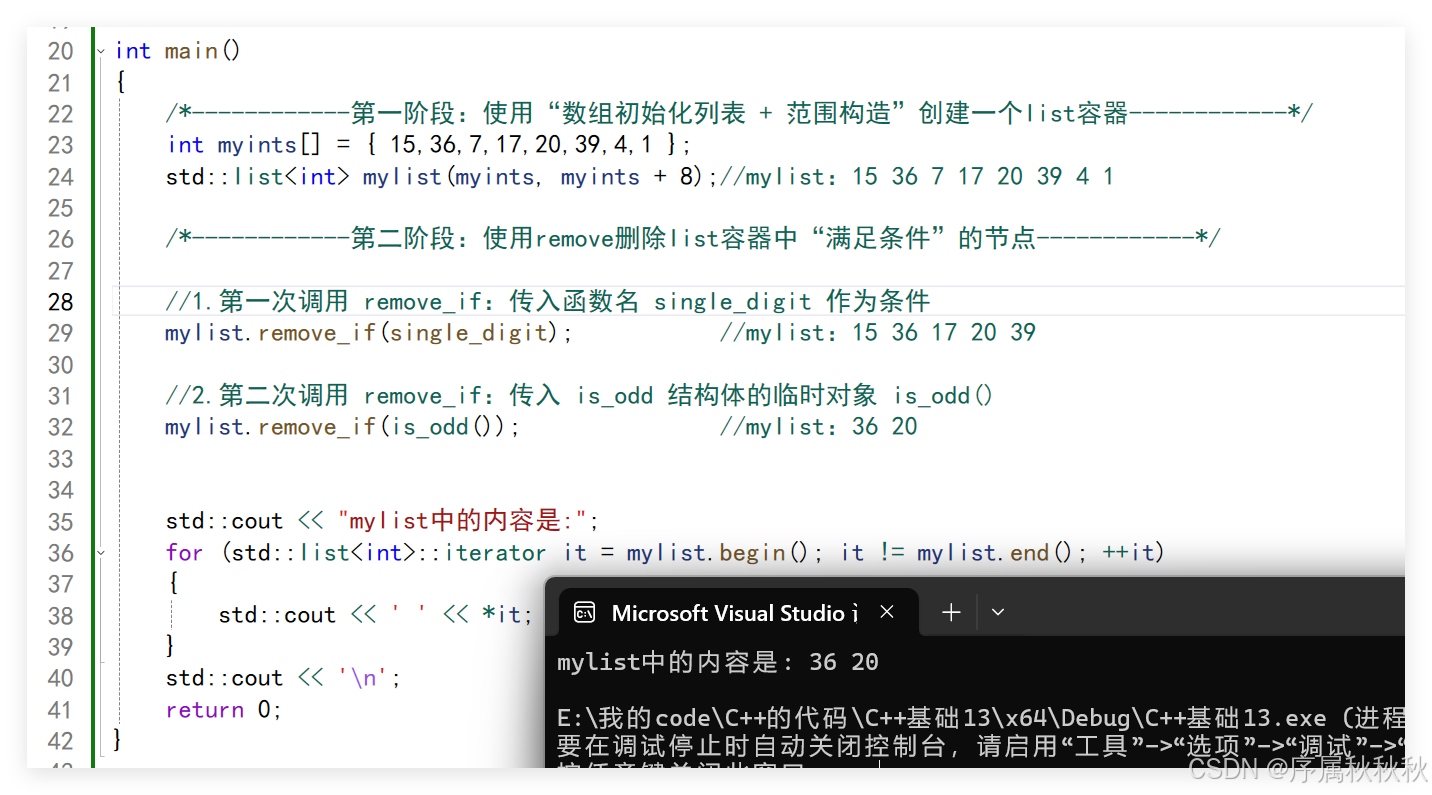Click the green change bar beside line 36
Viewport: 1432px width, 795px height.
(96, 552)
